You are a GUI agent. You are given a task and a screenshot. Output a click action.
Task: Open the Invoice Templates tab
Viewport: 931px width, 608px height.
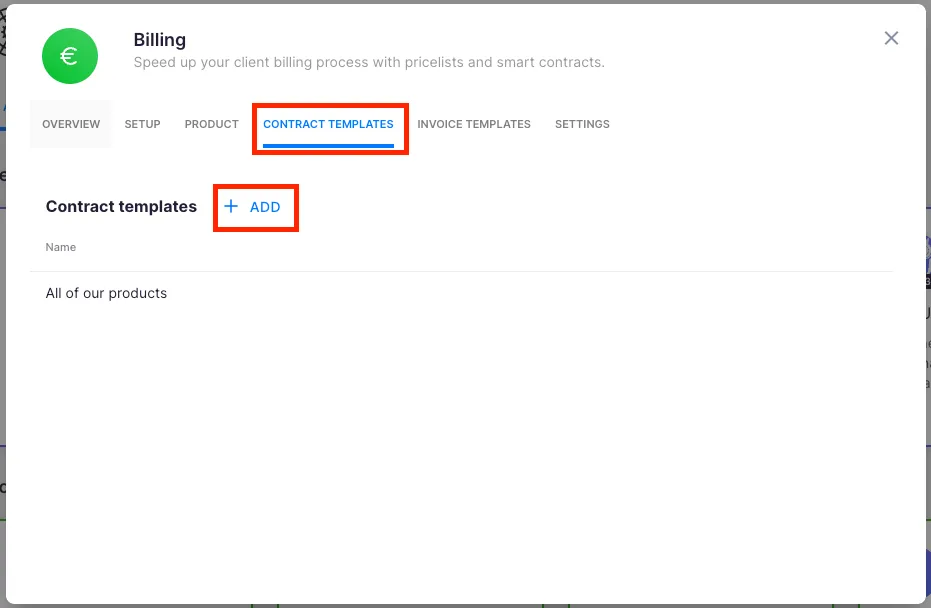(x=474, y=124)
